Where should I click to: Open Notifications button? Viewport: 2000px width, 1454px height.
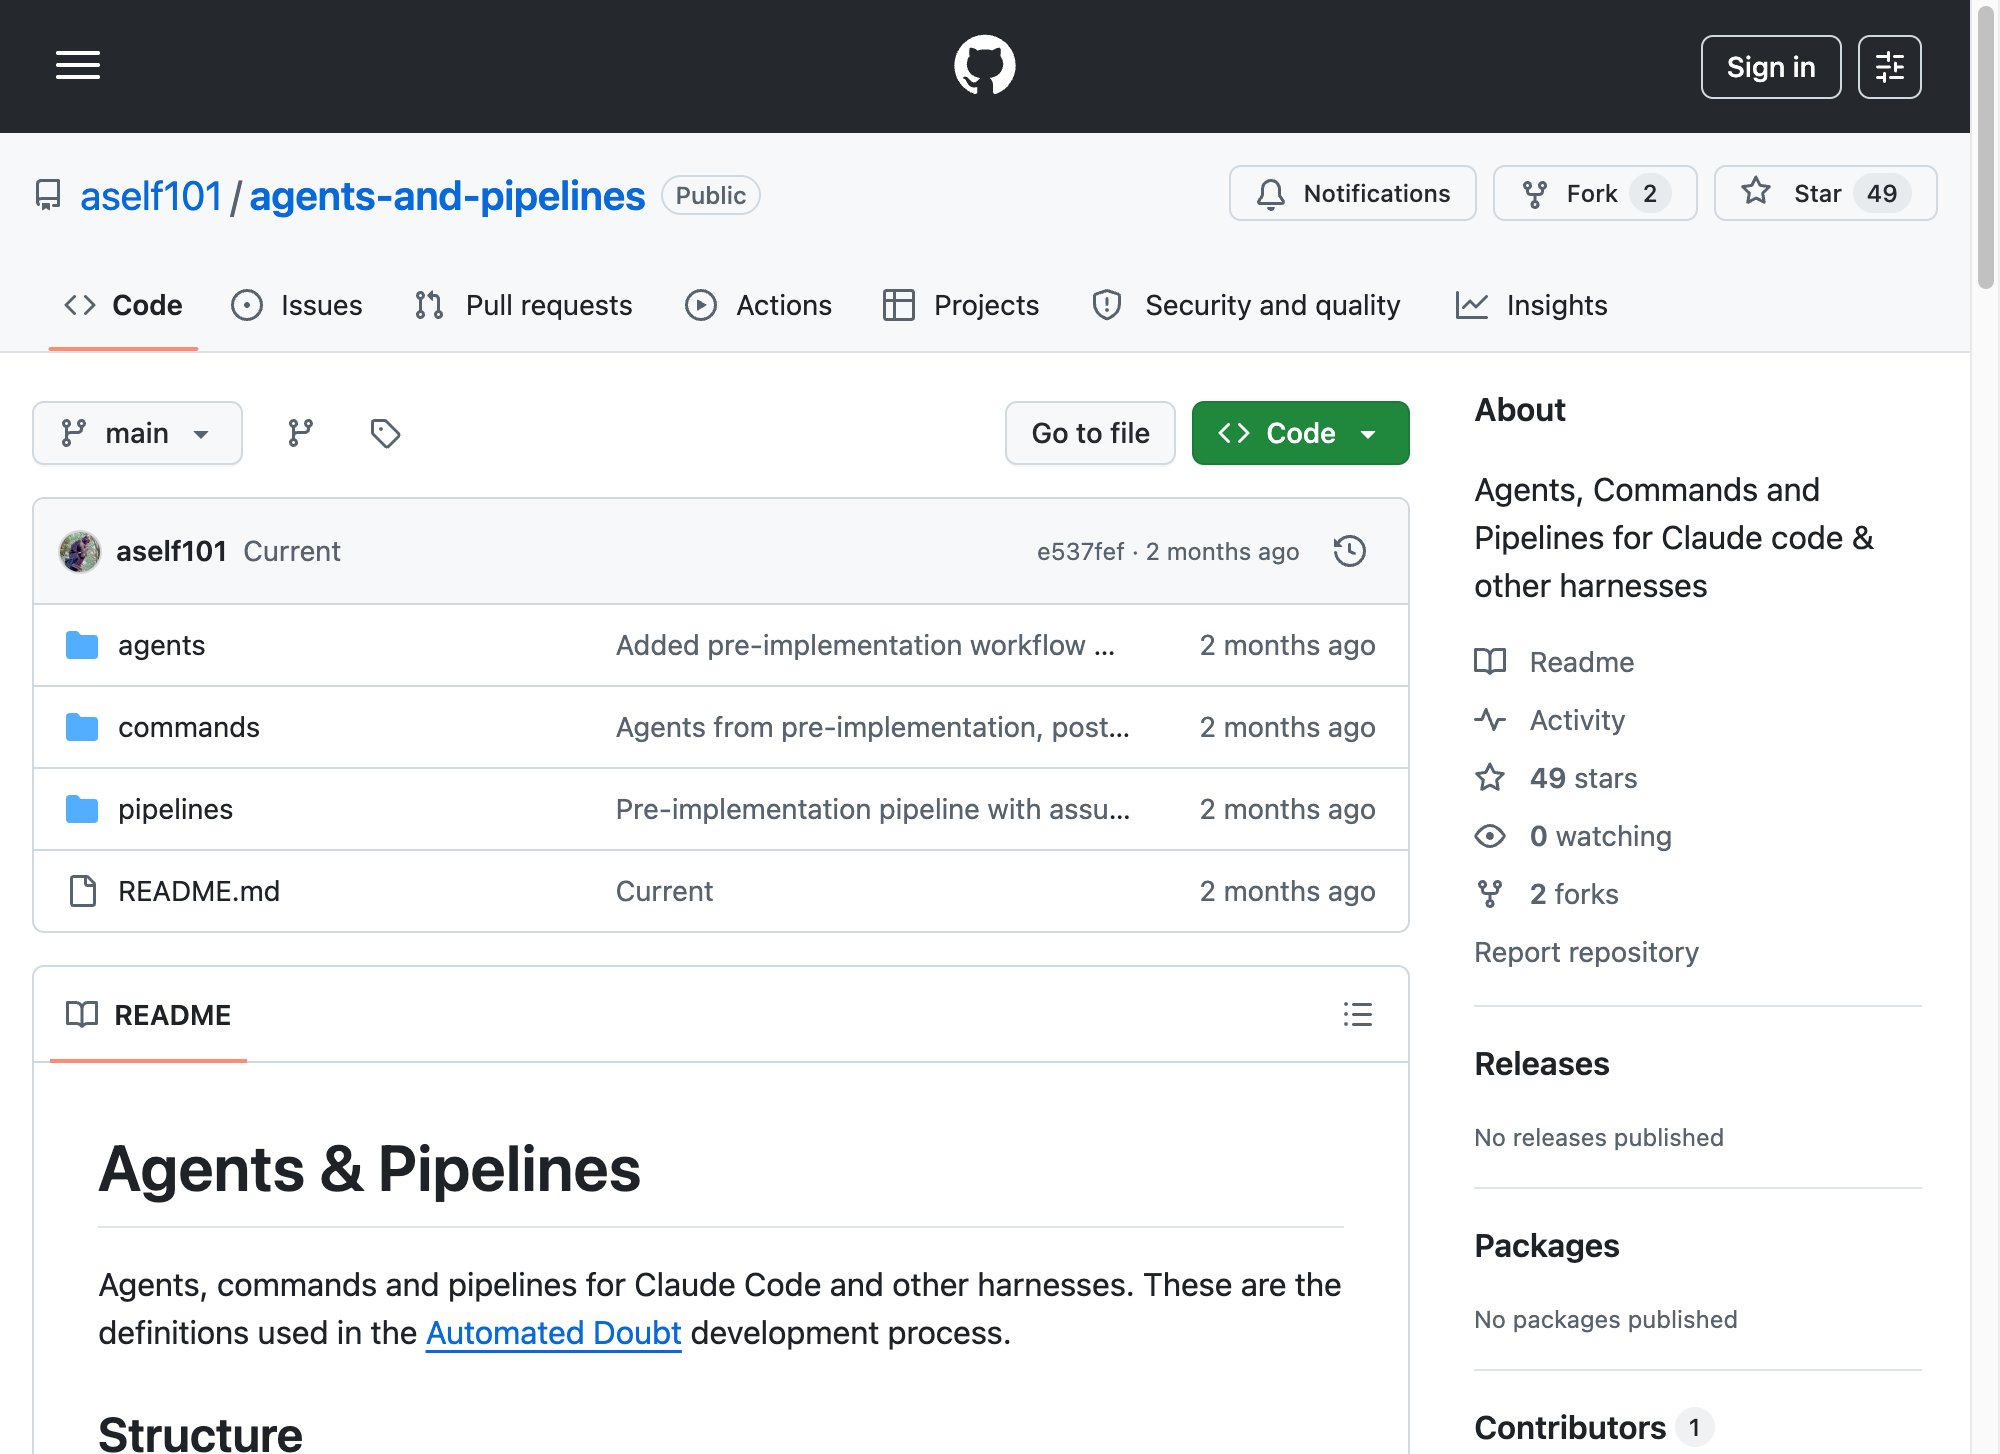tap(1352, 193)
